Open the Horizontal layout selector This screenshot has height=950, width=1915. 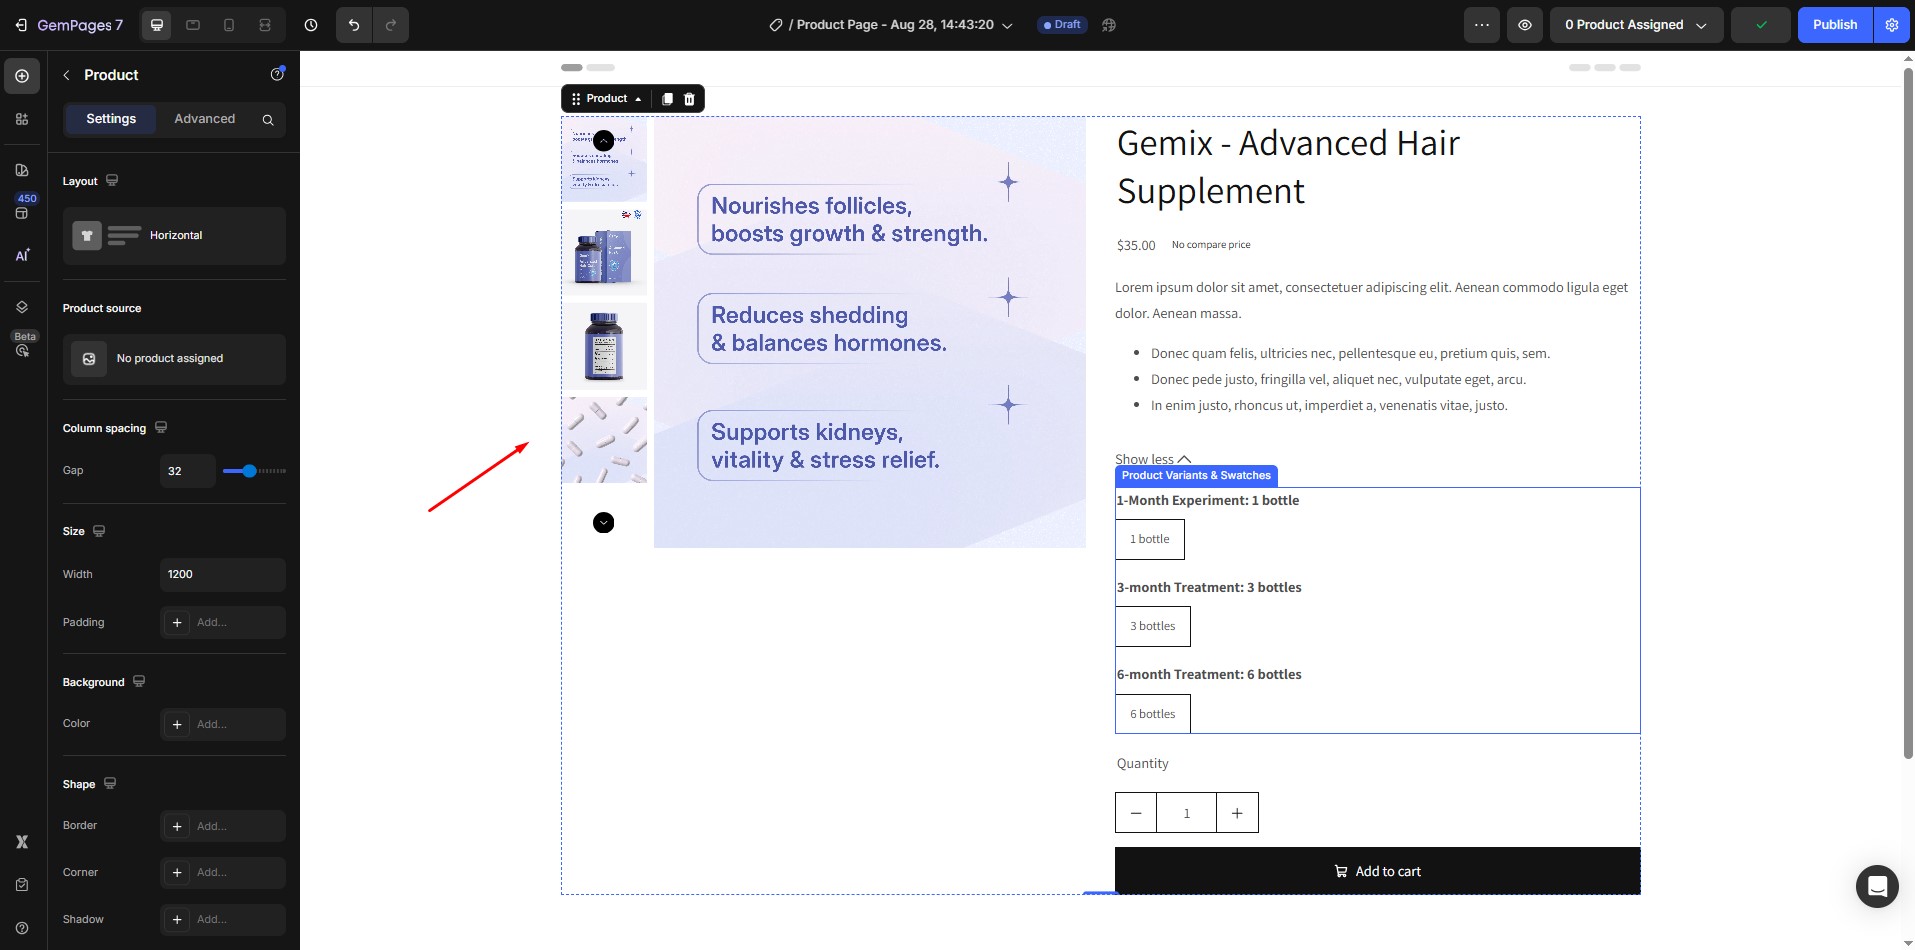[174, 236]
